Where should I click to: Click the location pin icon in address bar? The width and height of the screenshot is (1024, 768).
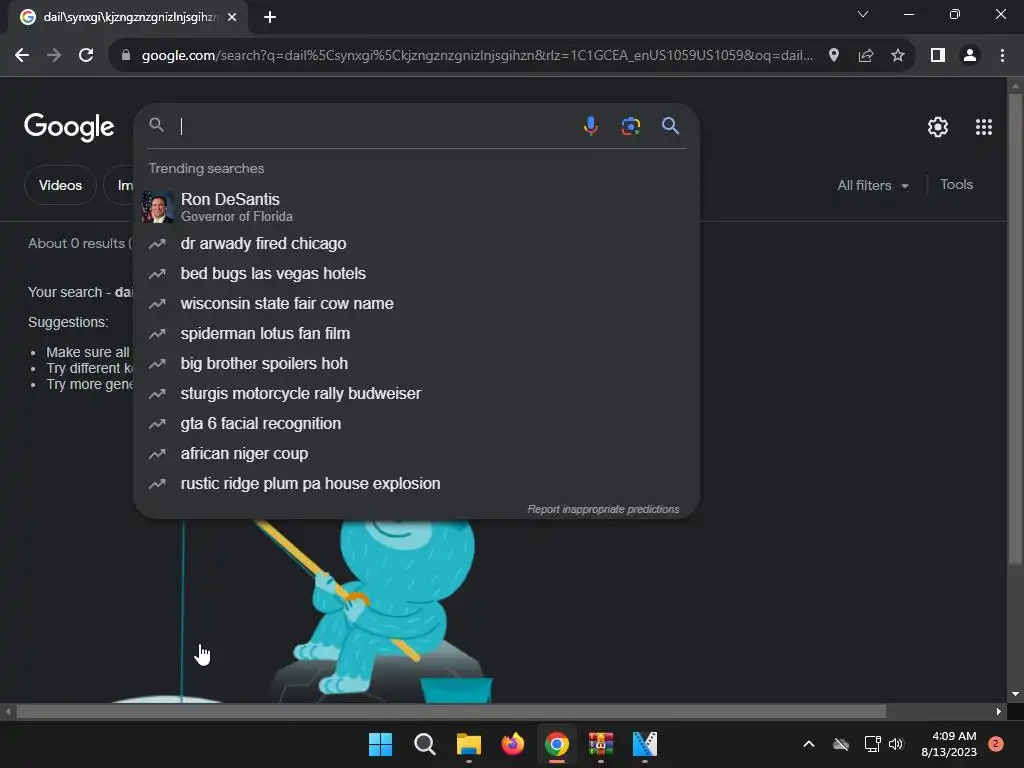click(x=834, y=56)
